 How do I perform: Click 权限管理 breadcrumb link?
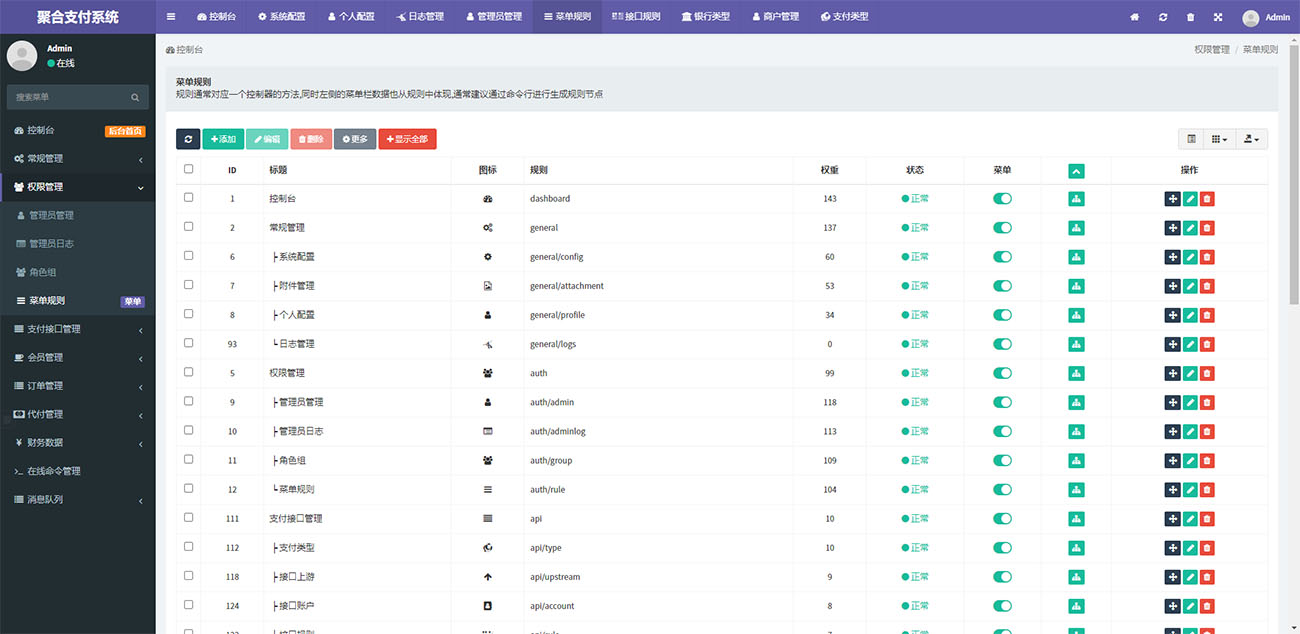tap(1211, 49)
